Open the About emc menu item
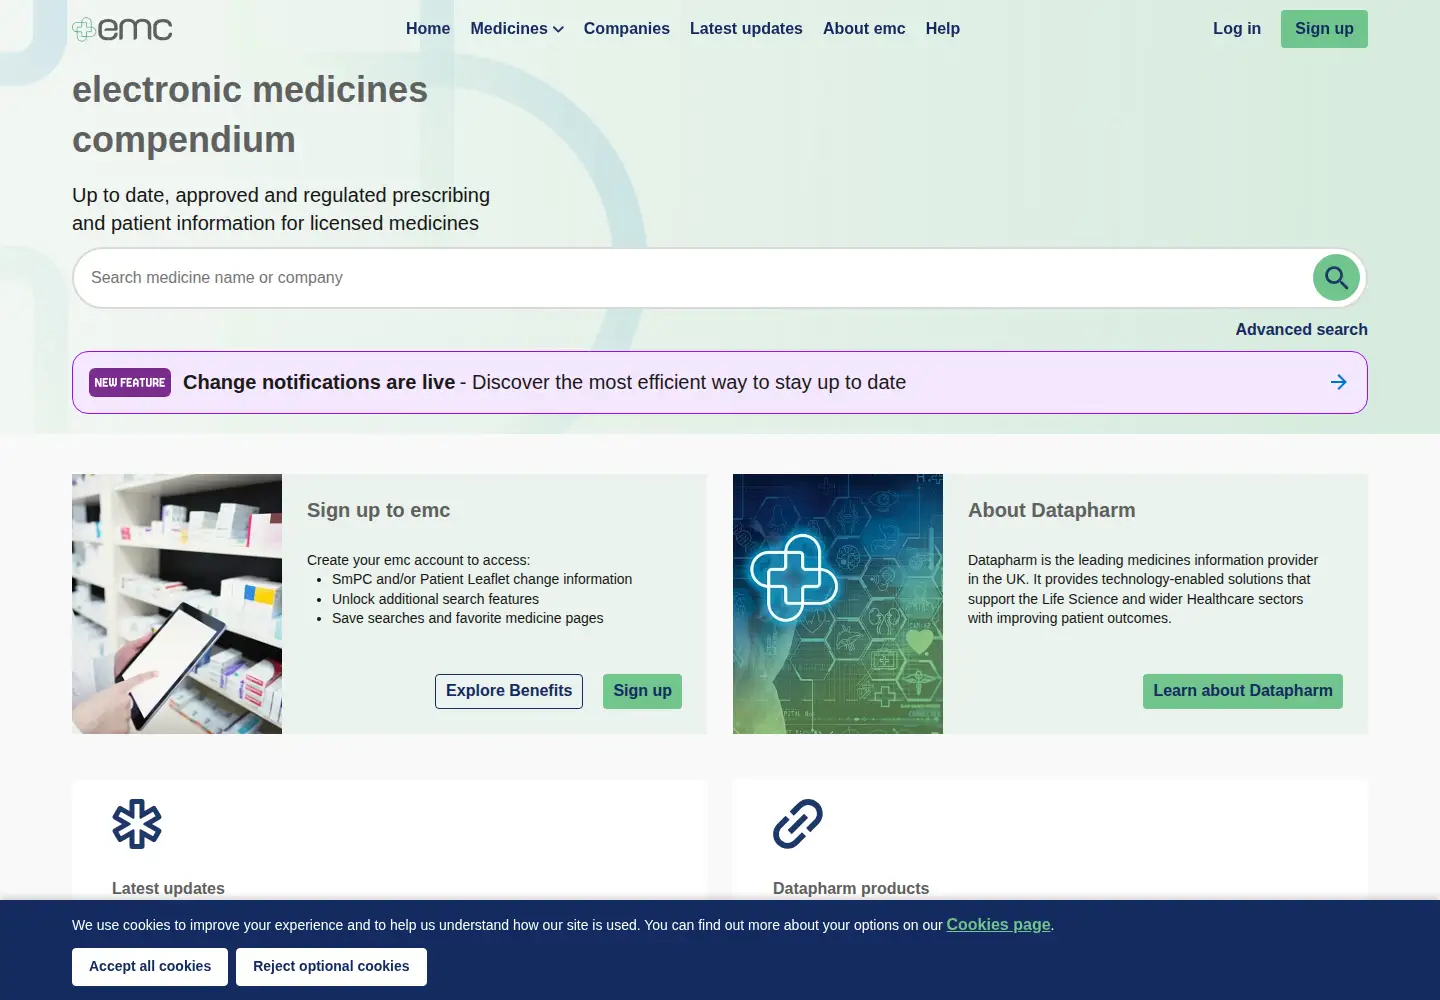This screenshot has height=1000, width=1440. [864, 29]
